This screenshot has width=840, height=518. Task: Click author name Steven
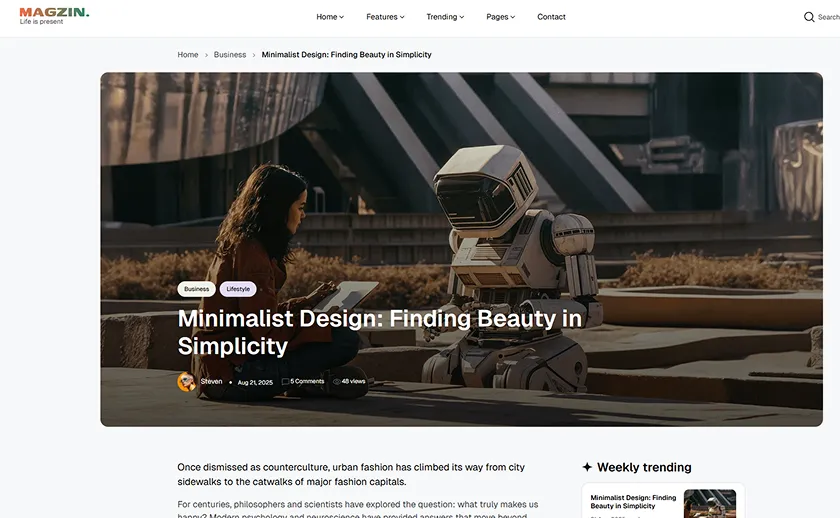(x=212, y=382)
